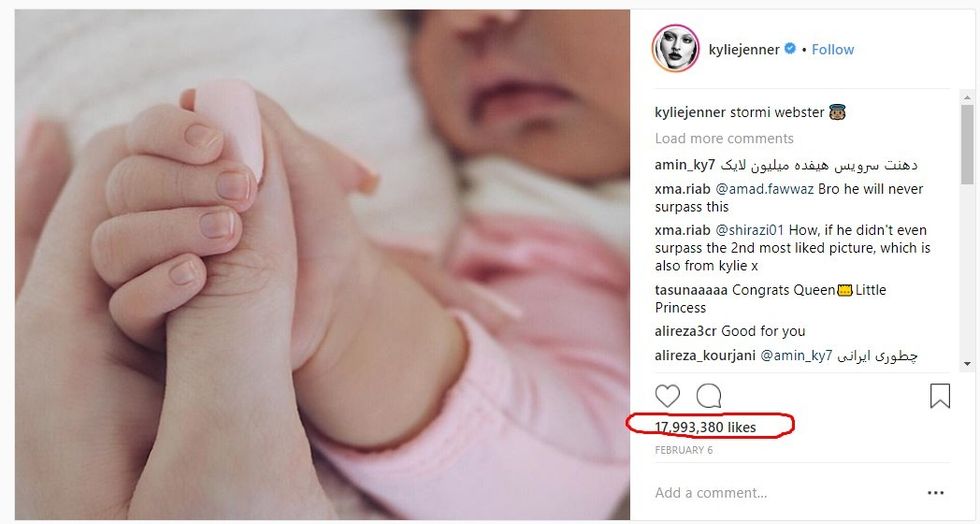View the 17,993,380 likes list
980x524 pixels.
[x=705, y=427]
